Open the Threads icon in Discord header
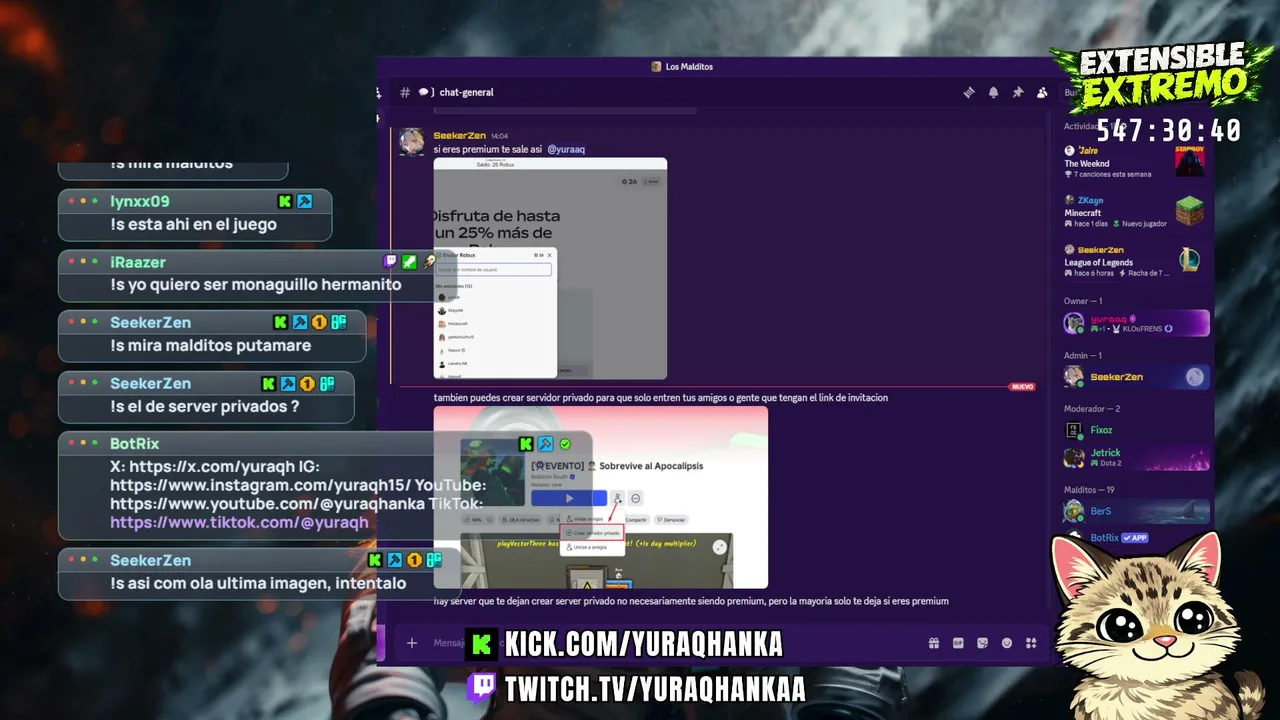The width and height of the screenshot is (1280, 720). (969, 92)
